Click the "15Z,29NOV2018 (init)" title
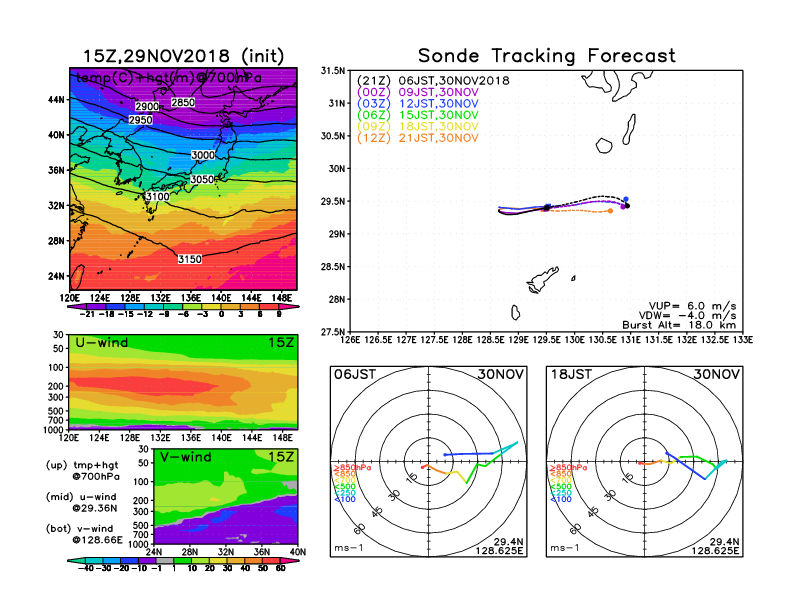This screenshot has width=792, height=612. [183, 56]
